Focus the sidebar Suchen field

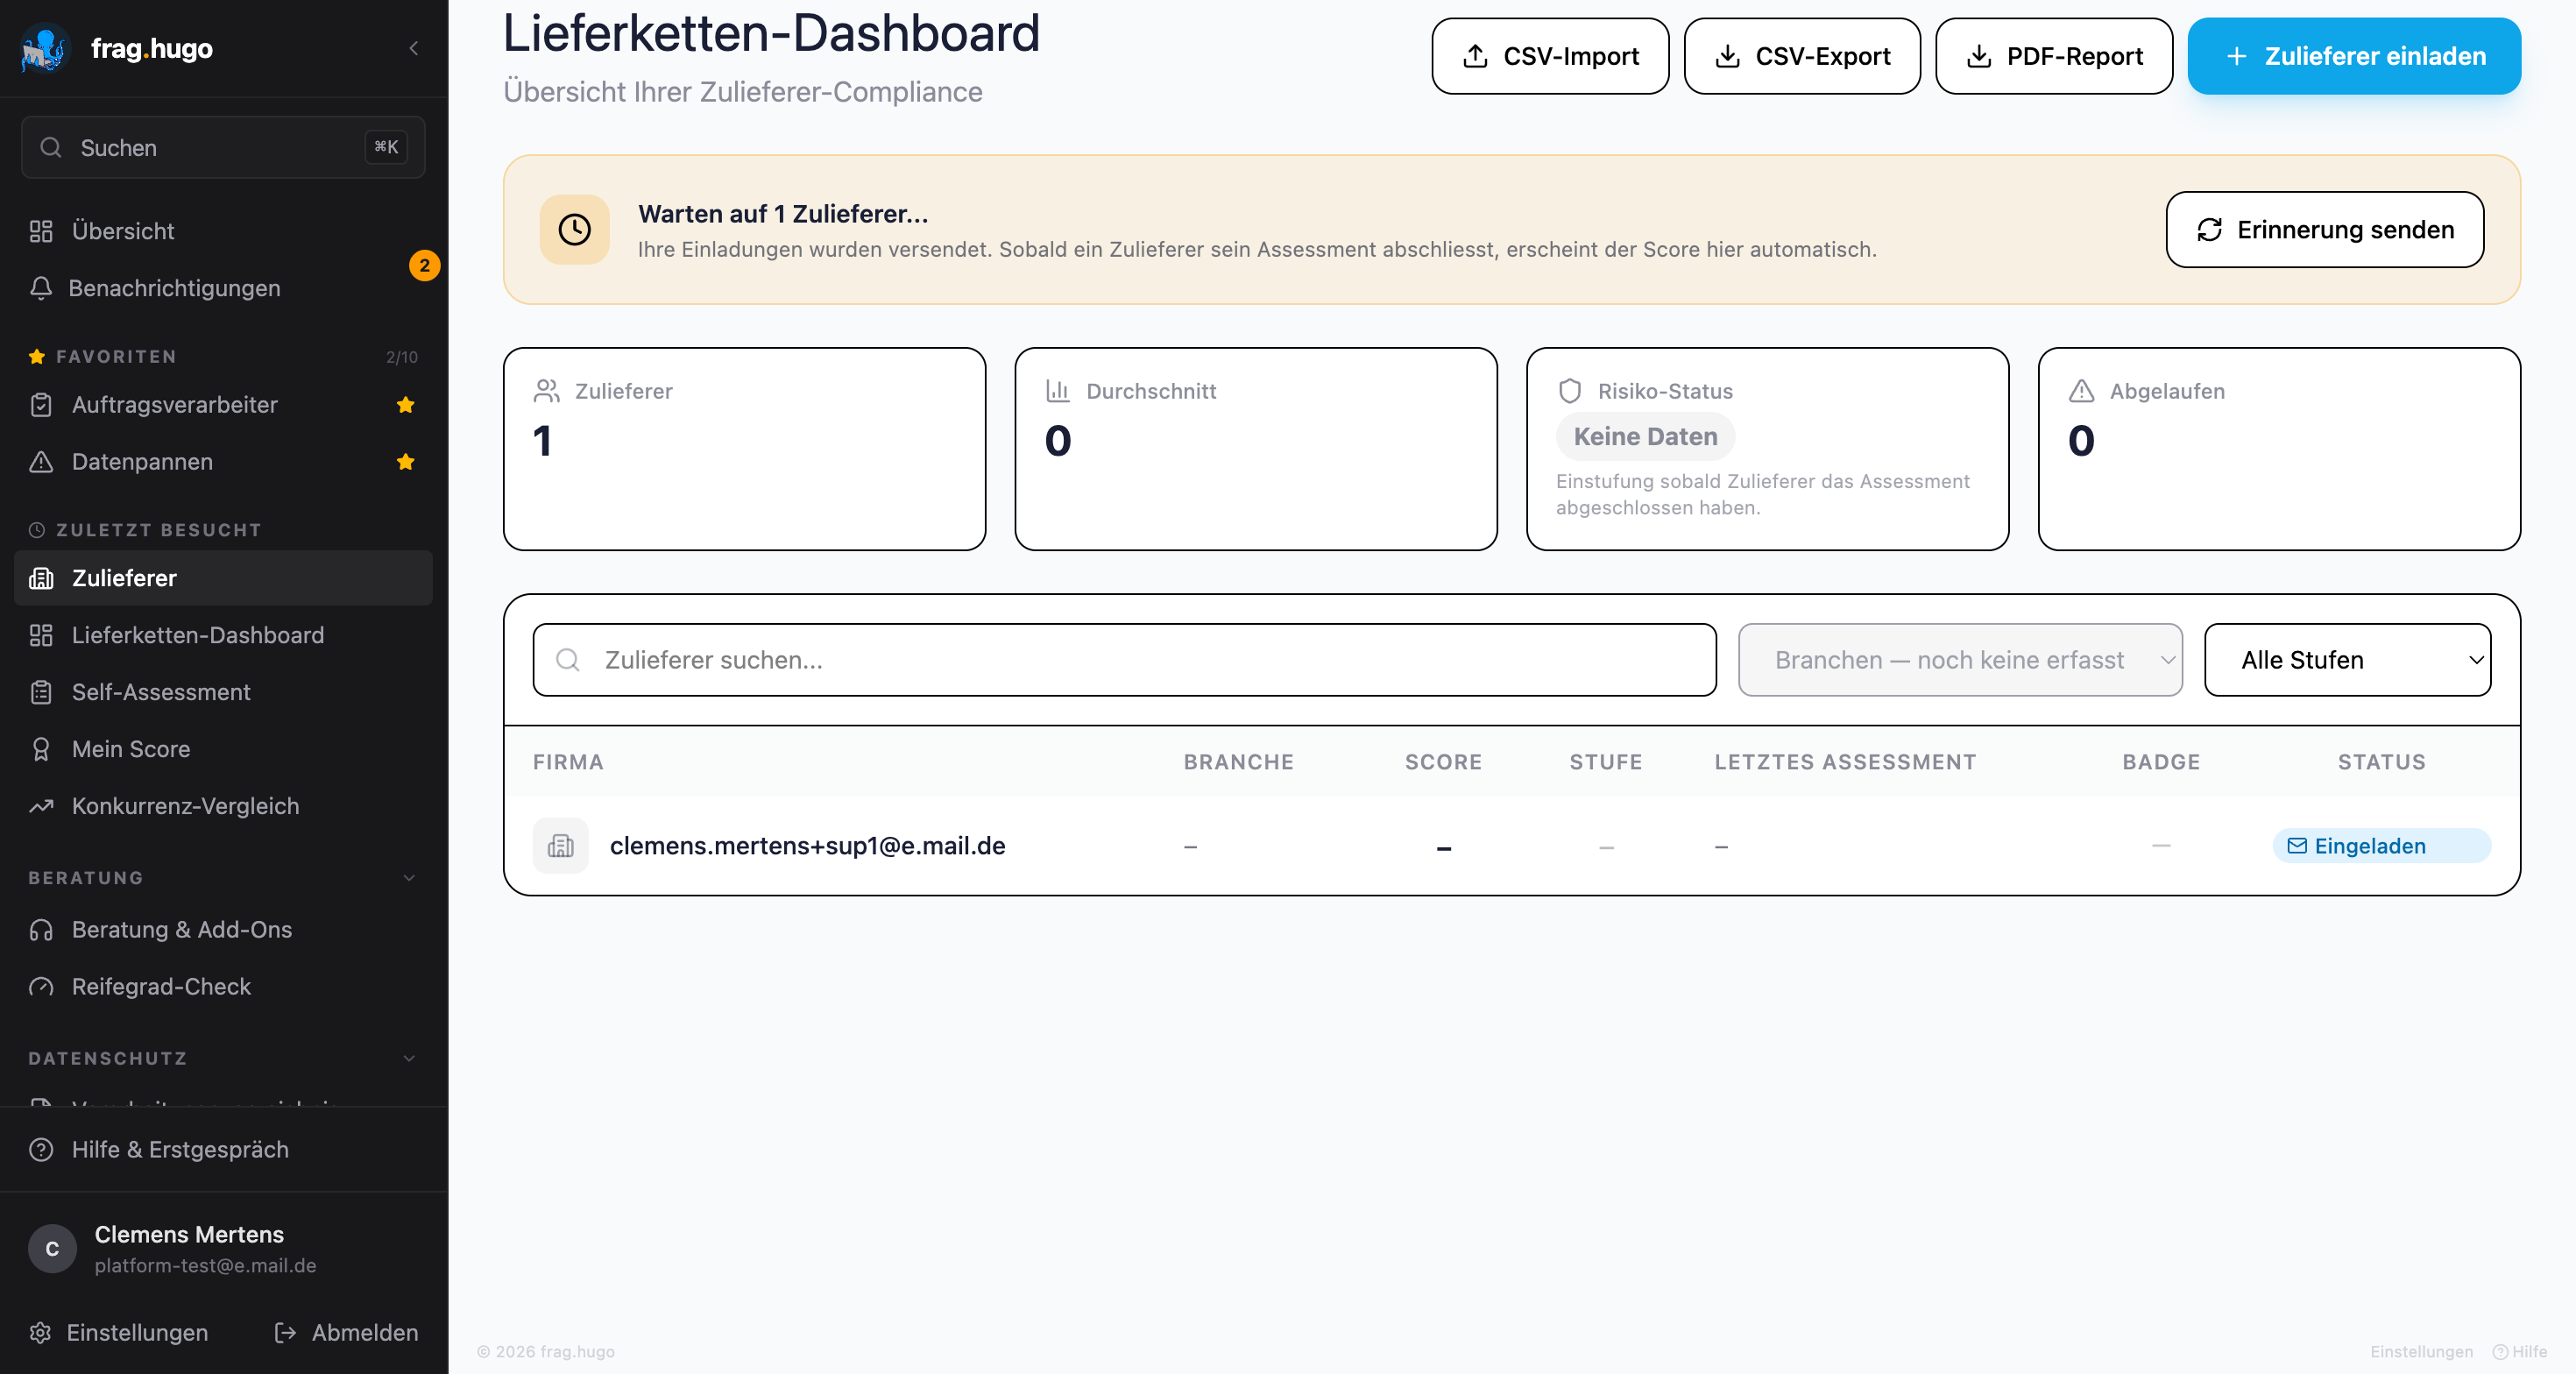pos(223,147)
